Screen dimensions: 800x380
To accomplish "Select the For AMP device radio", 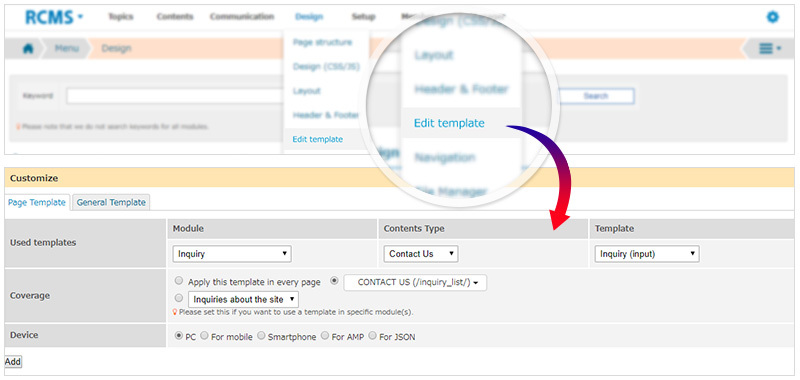I will [324, 336].
